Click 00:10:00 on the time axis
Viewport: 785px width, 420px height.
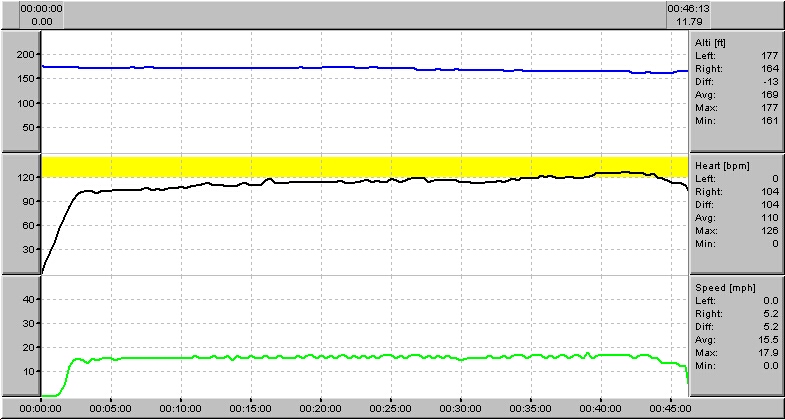tap(181, 408)
